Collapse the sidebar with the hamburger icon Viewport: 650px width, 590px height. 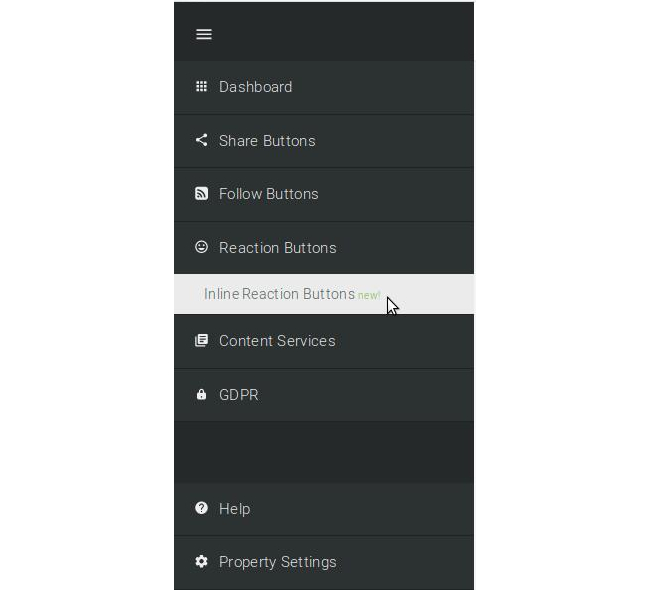[204, 34]
